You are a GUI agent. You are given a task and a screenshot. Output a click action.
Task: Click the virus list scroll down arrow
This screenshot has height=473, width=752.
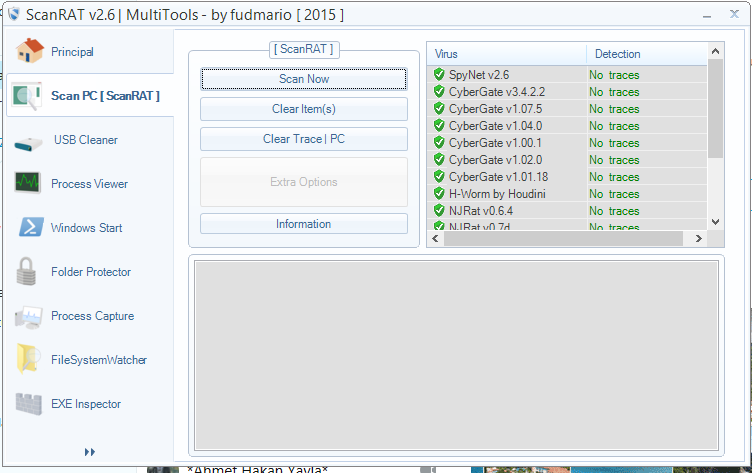pyautogui.click(x=716, y=222)
